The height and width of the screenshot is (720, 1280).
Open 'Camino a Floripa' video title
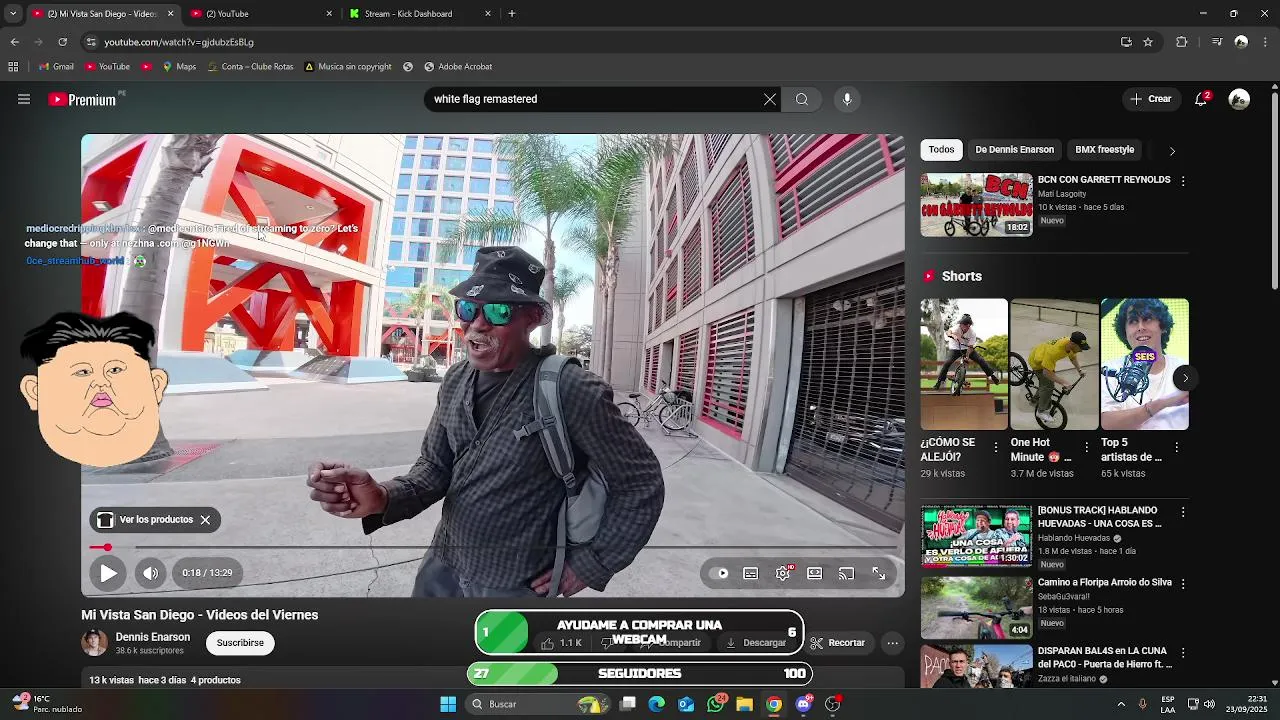[1104, 582]
